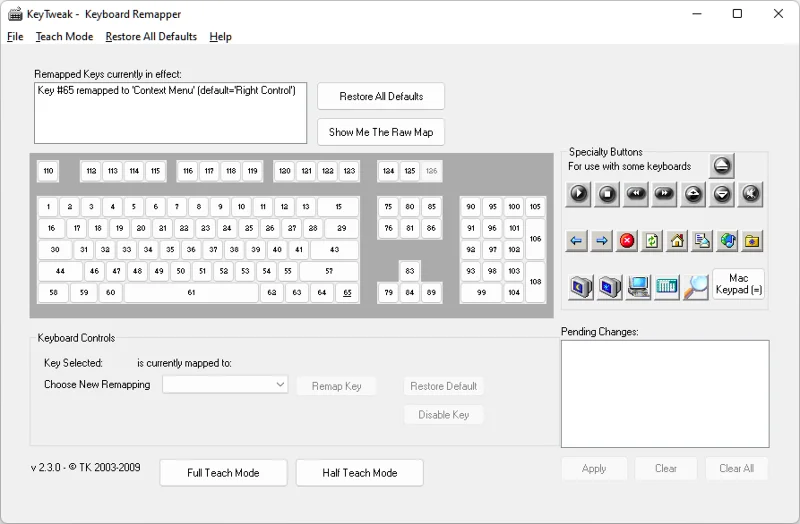The height and width of the screenshot is (524, 800).
Task: Open the Choose New Remapping dropdown
Action: tap(226, 385)
